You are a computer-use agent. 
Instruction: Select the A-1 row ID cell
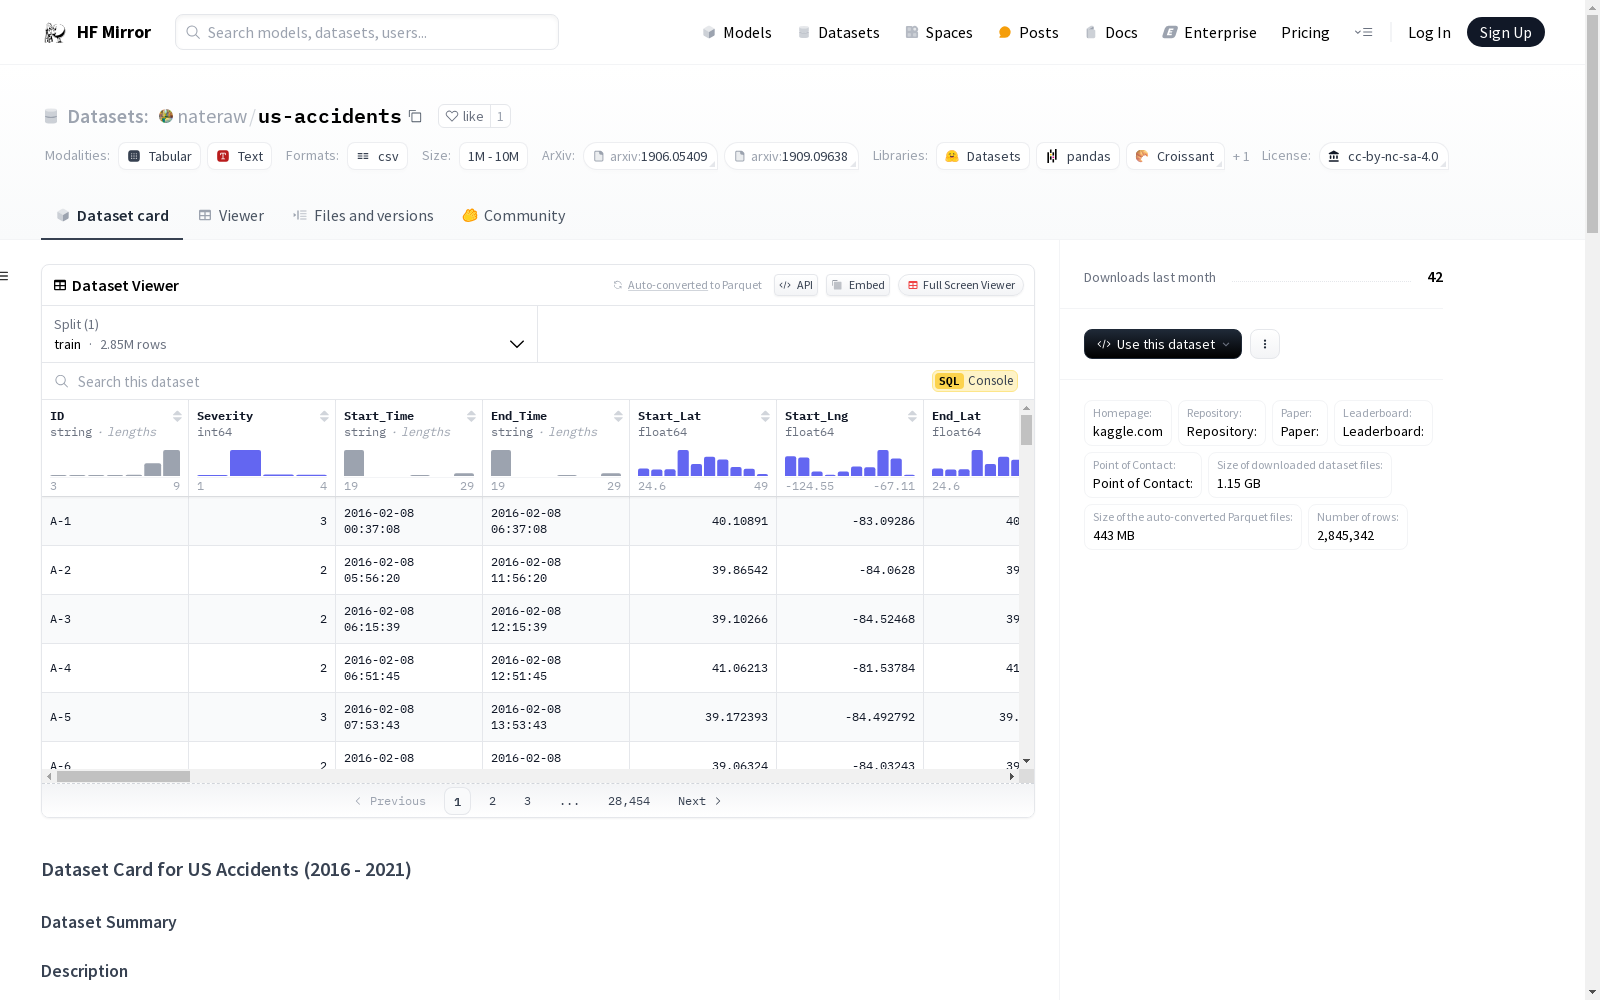tap(115, 521)
